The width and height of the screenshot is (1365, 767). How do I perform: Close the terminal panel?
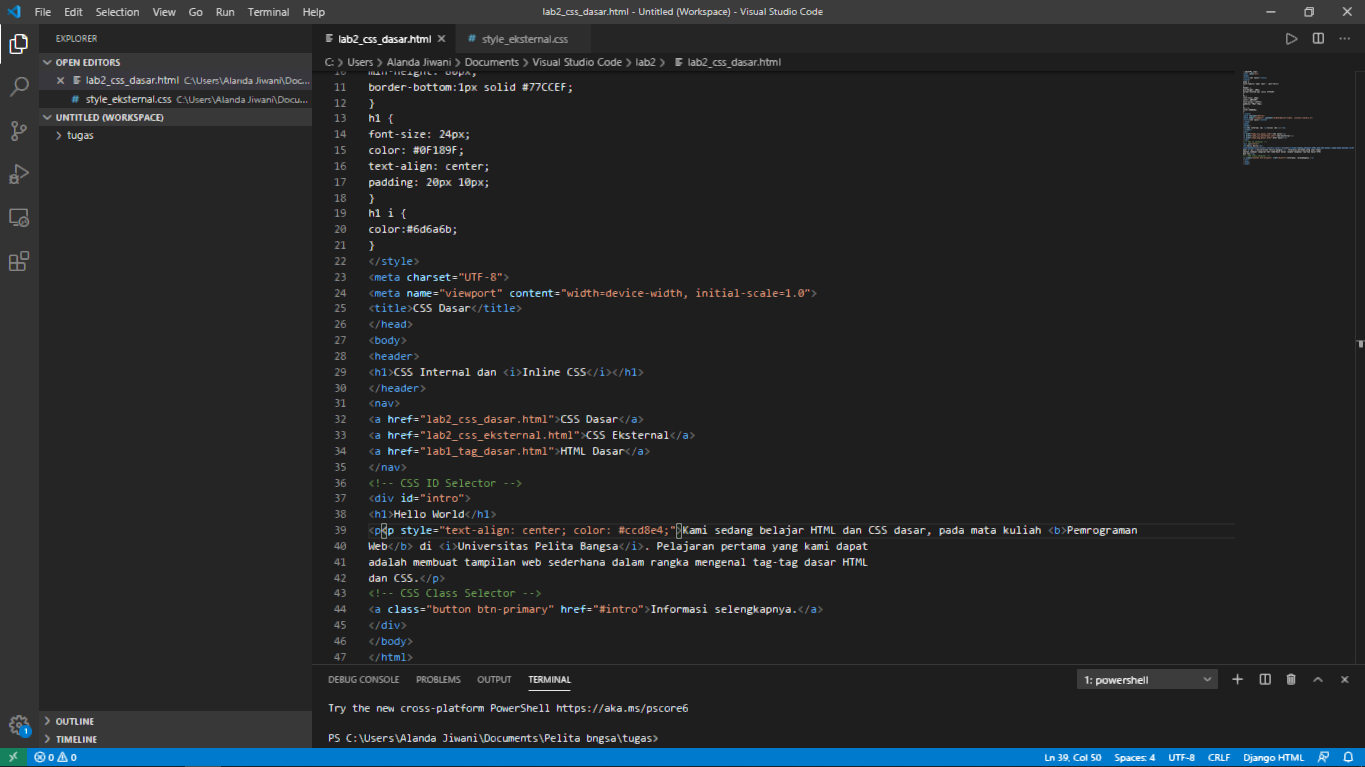tap(1345, 679)
